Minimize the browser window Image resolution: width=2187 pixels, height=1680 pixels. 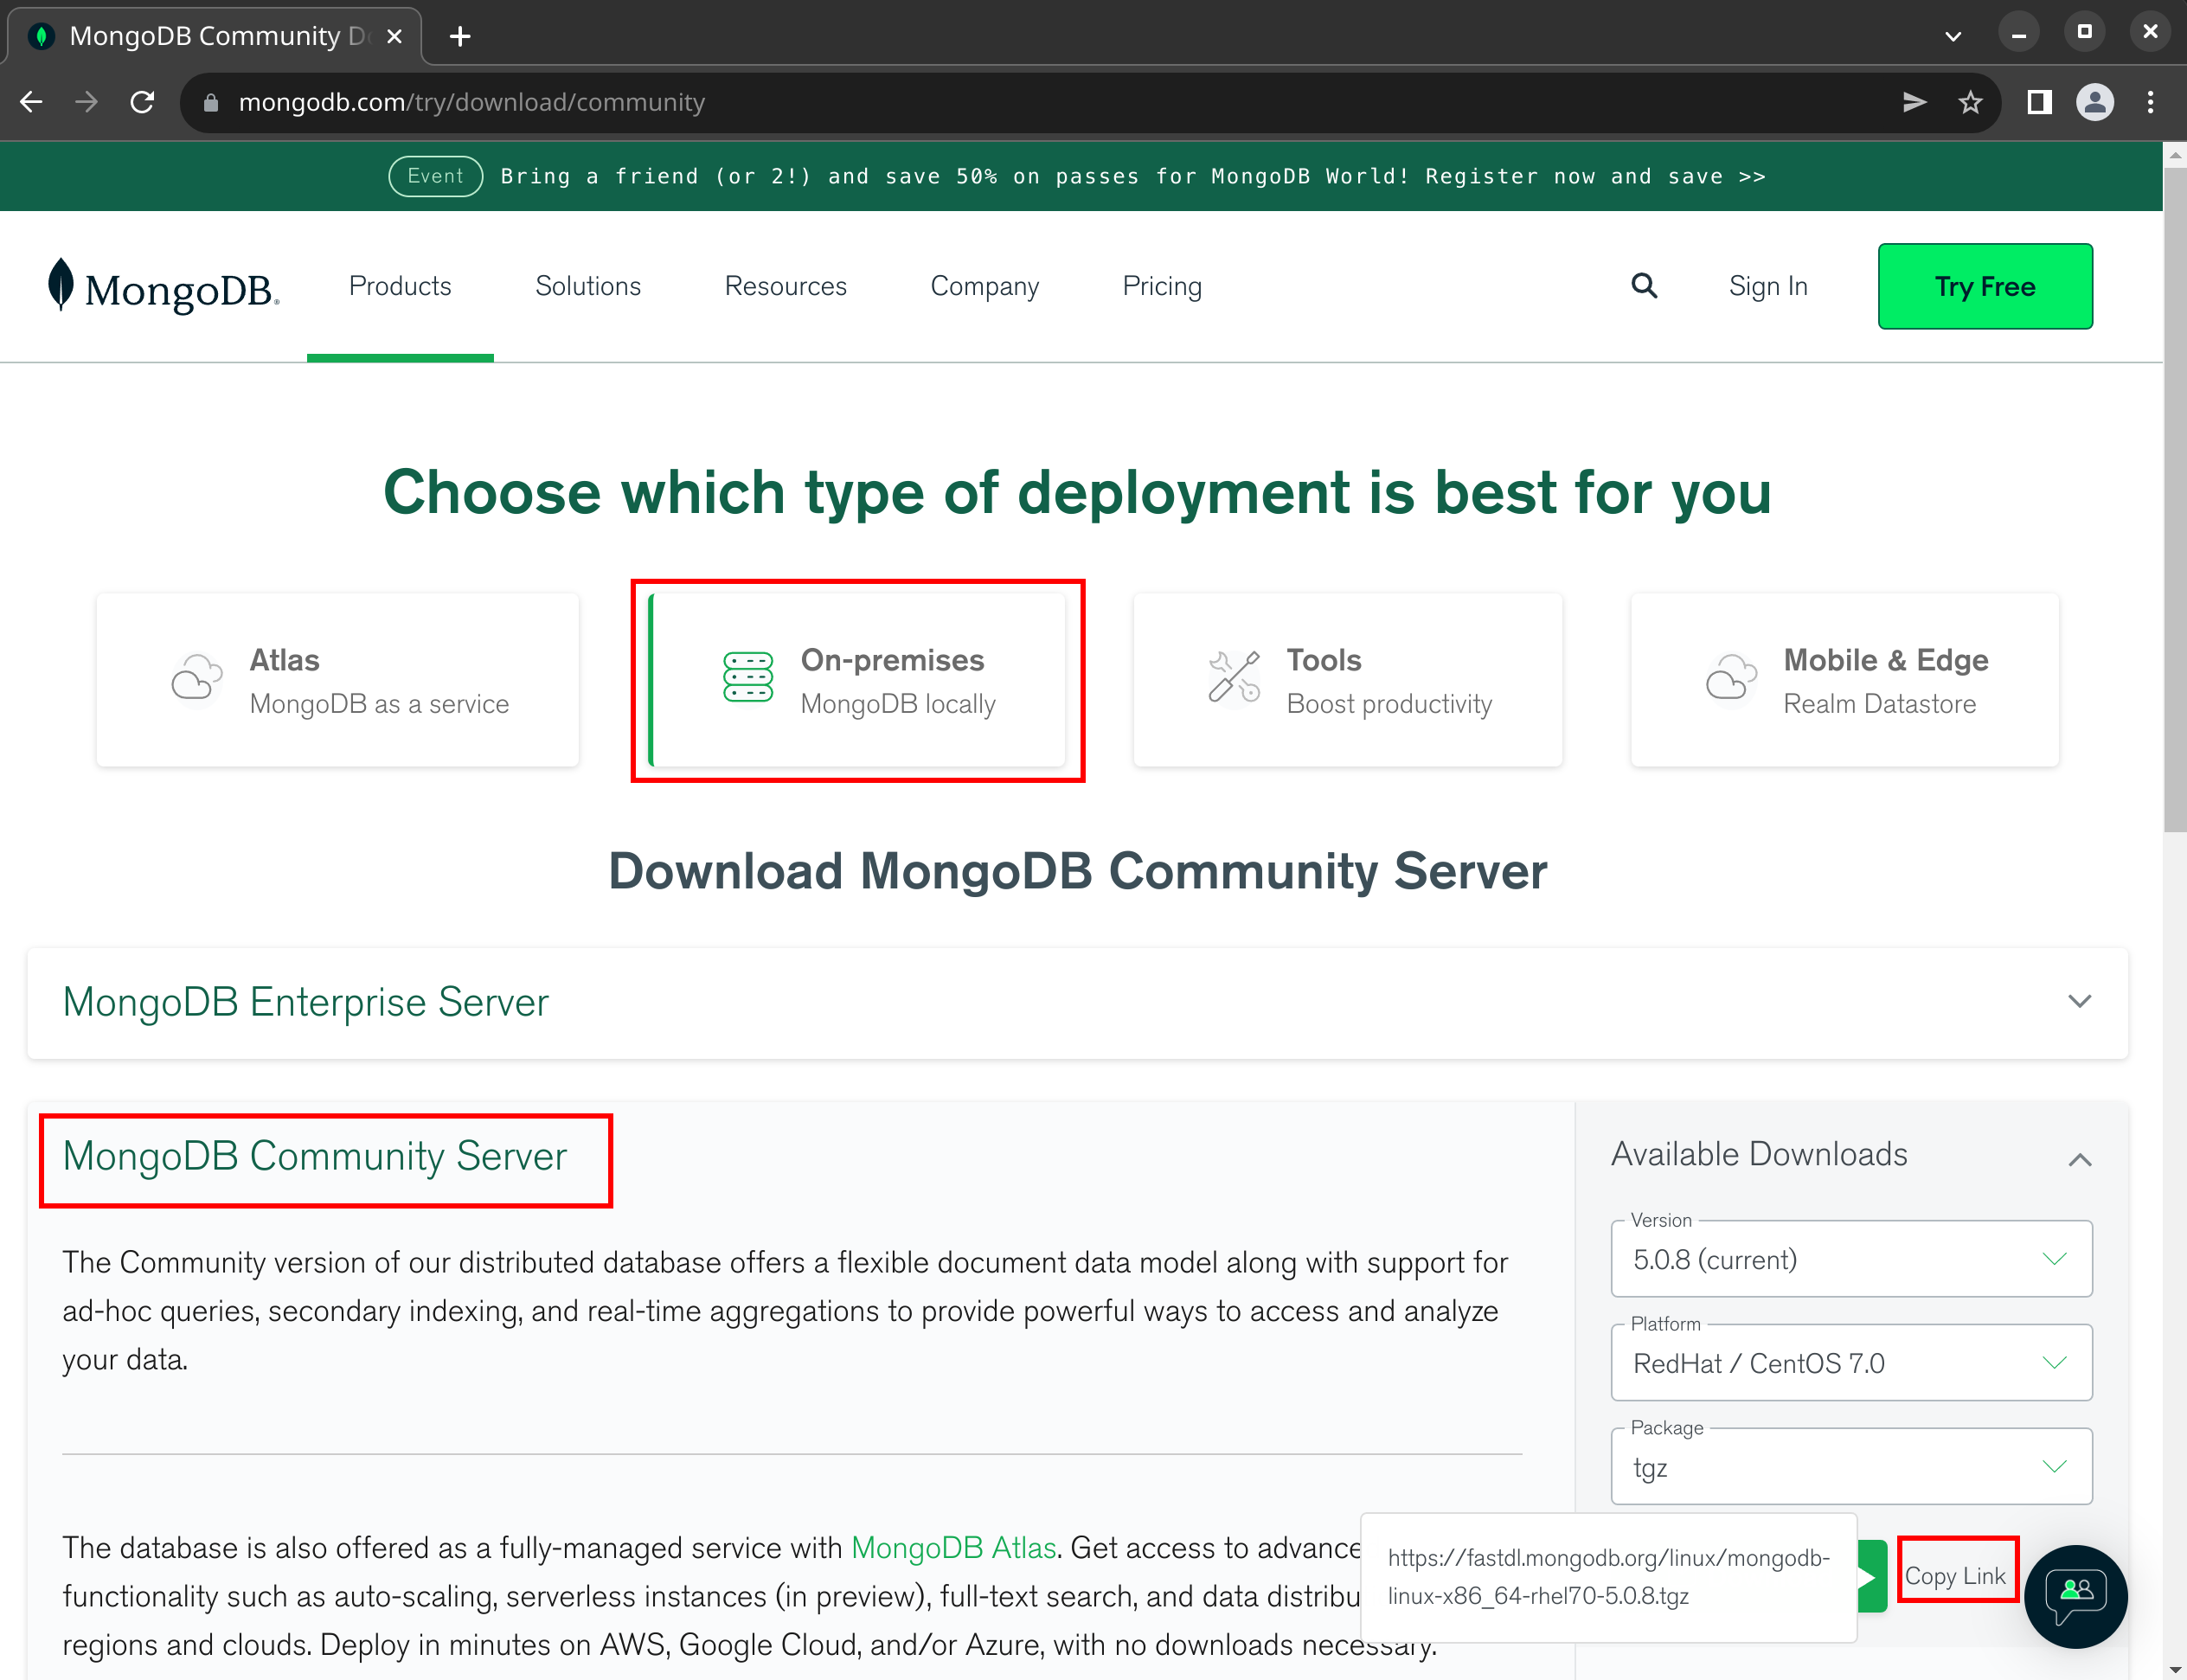[x=2019, y=34]
